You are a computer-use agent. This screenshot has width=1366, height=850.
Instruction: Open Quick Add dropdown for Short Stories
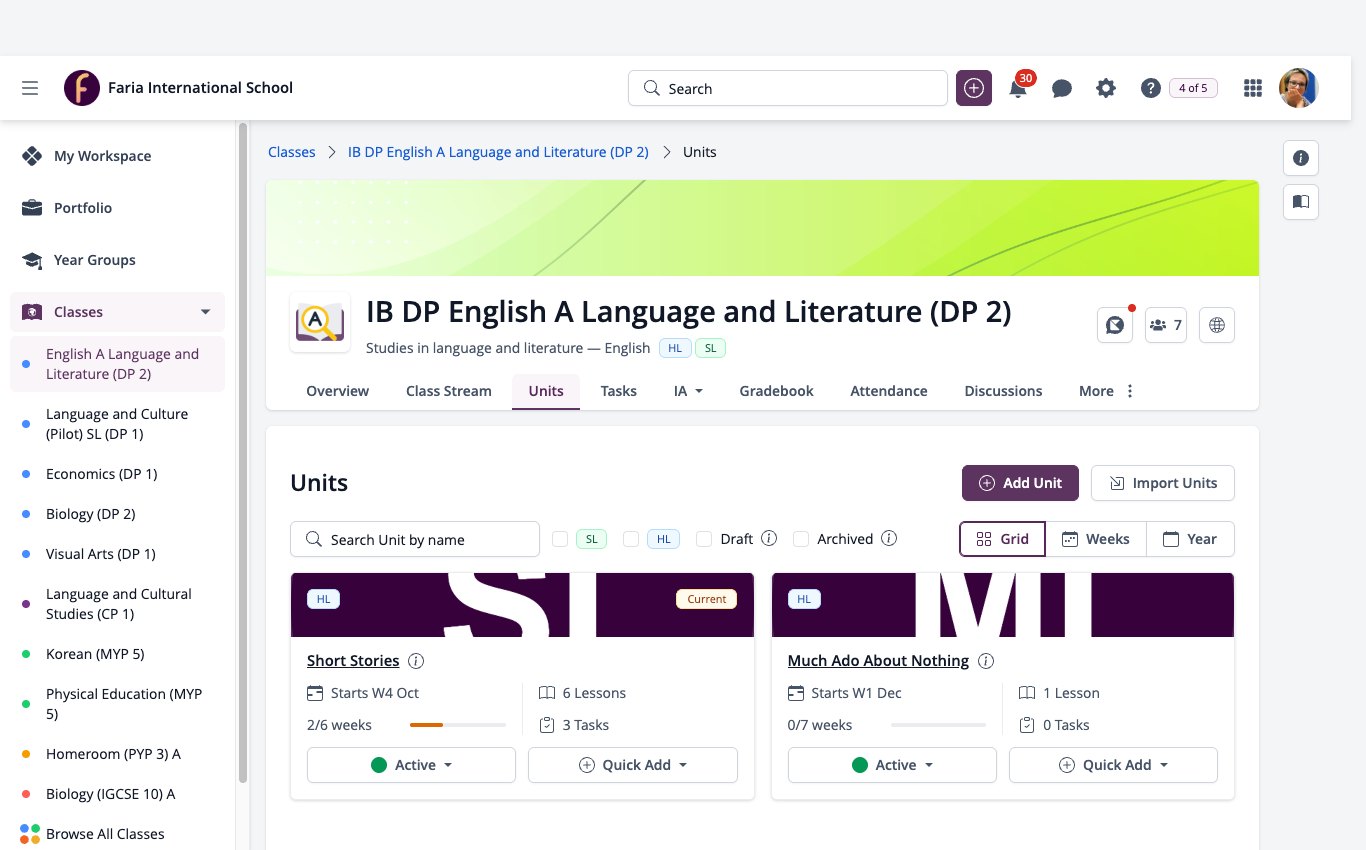(x=633, y=765)
